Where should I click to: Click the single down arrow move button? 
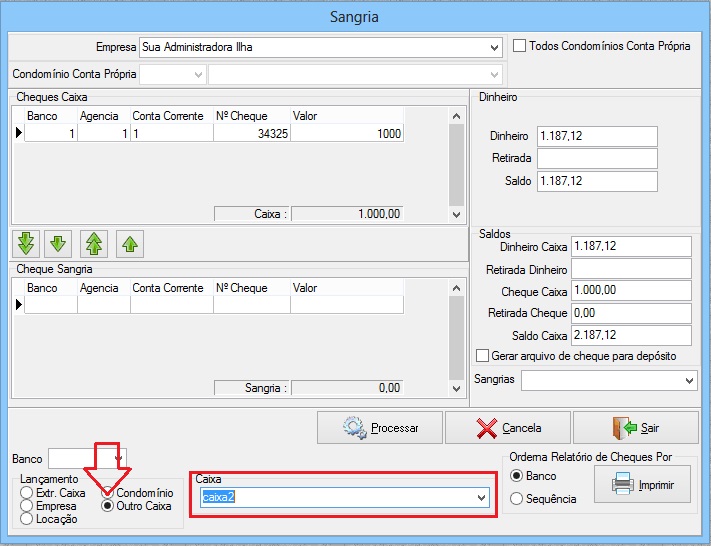click(x=58, y=244)
